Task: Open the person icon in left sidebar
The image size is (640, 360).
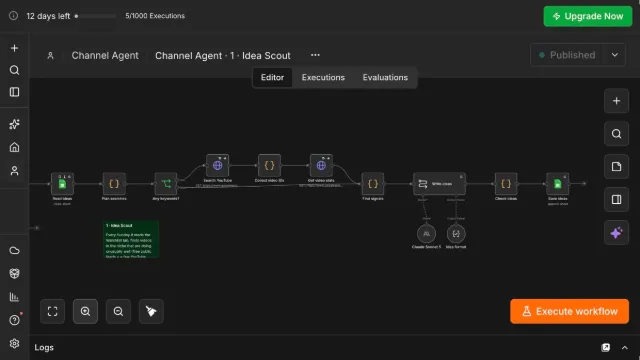Action: click(x=14, y=171)
